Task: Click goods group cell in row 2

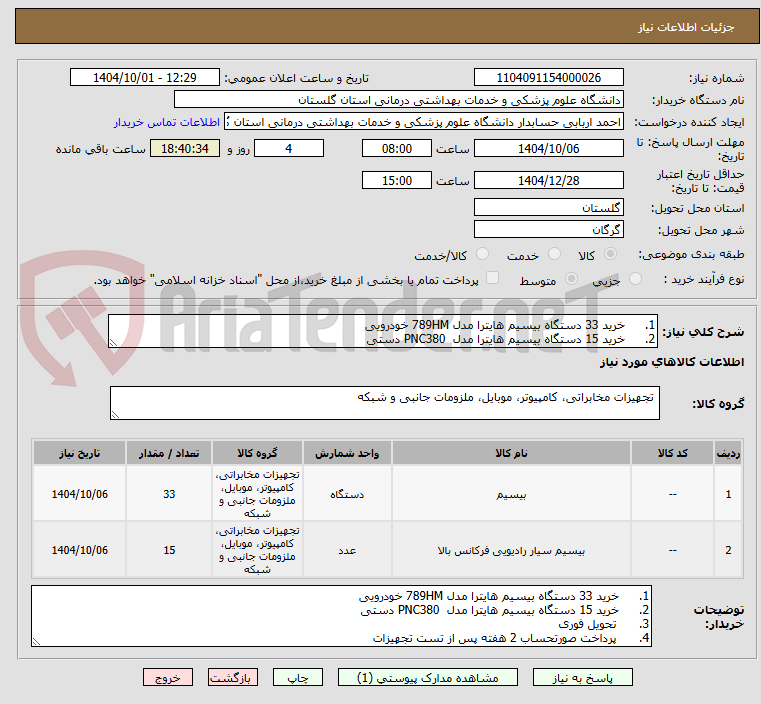Action: [x=257, y=551]
